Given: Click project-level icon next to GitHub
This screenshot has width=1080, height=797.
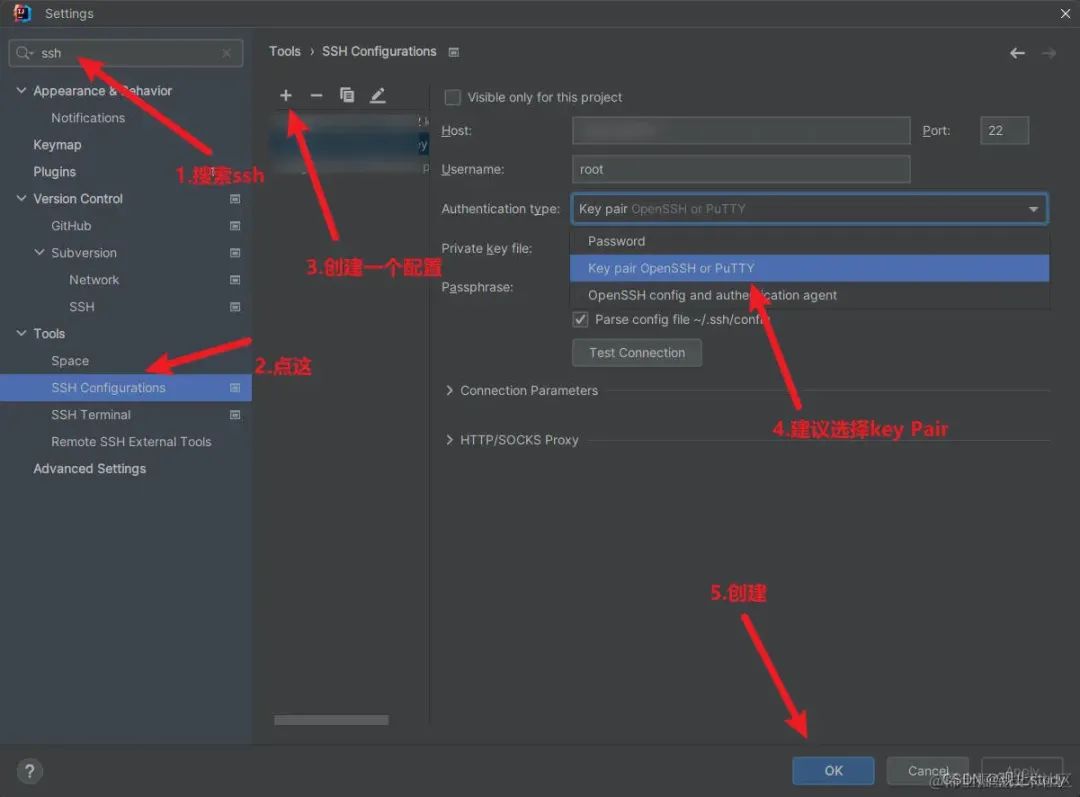Looking at the screenshot, I should (235, 226).
